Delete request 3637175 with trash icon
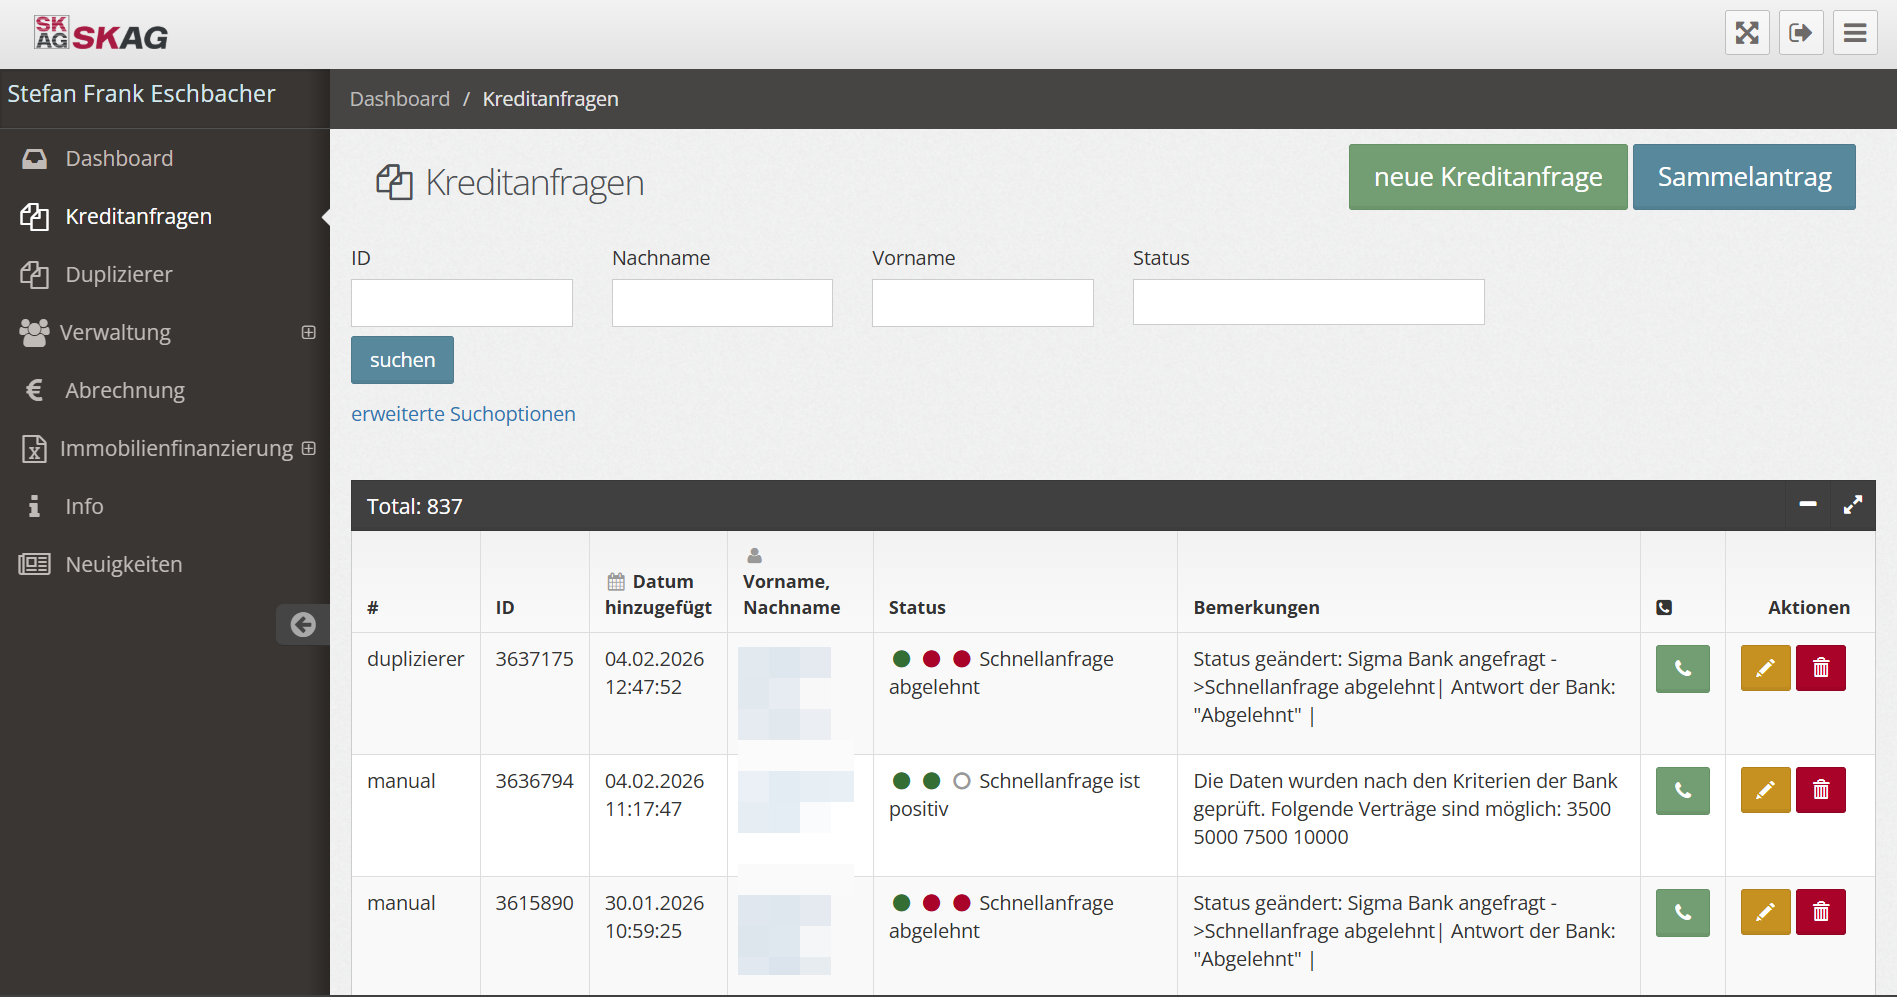This screenshot has width=1897, height=997. pos(1821,668)
